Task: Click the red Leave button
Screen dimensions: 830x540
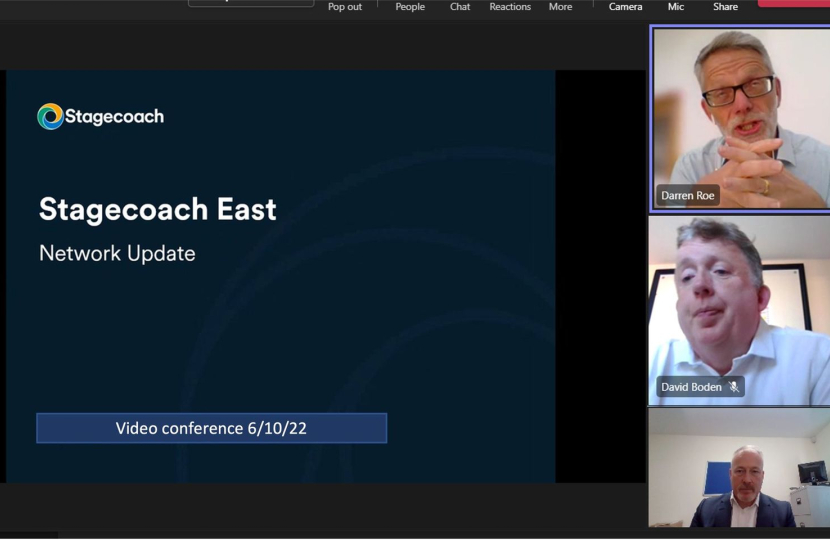Action: (x=793, y=3)
